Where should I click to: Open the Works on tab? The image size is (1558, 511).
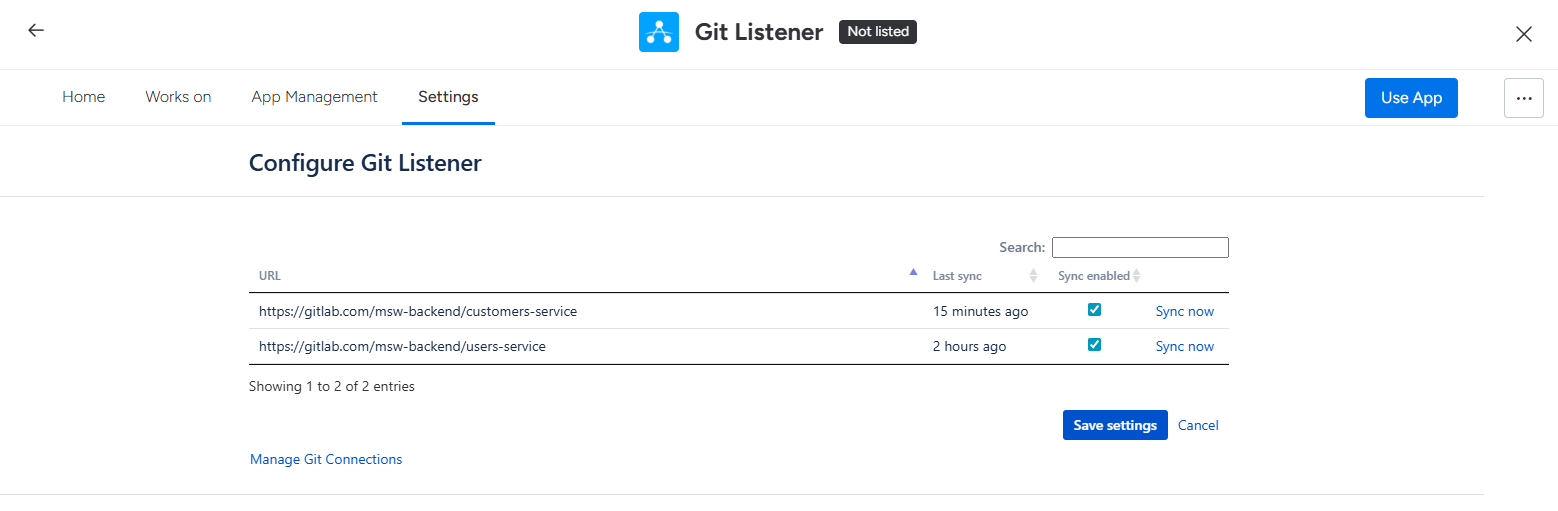point(178,97)
